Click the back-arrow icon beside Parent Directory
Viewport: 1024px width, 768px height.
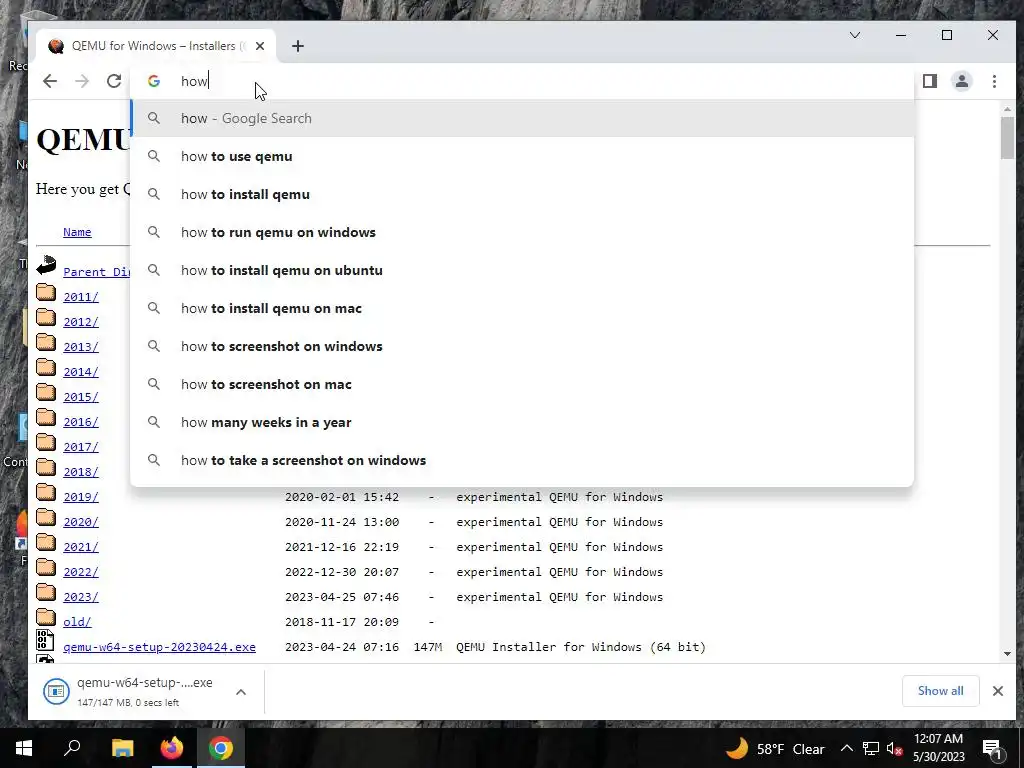pos(46,265)
